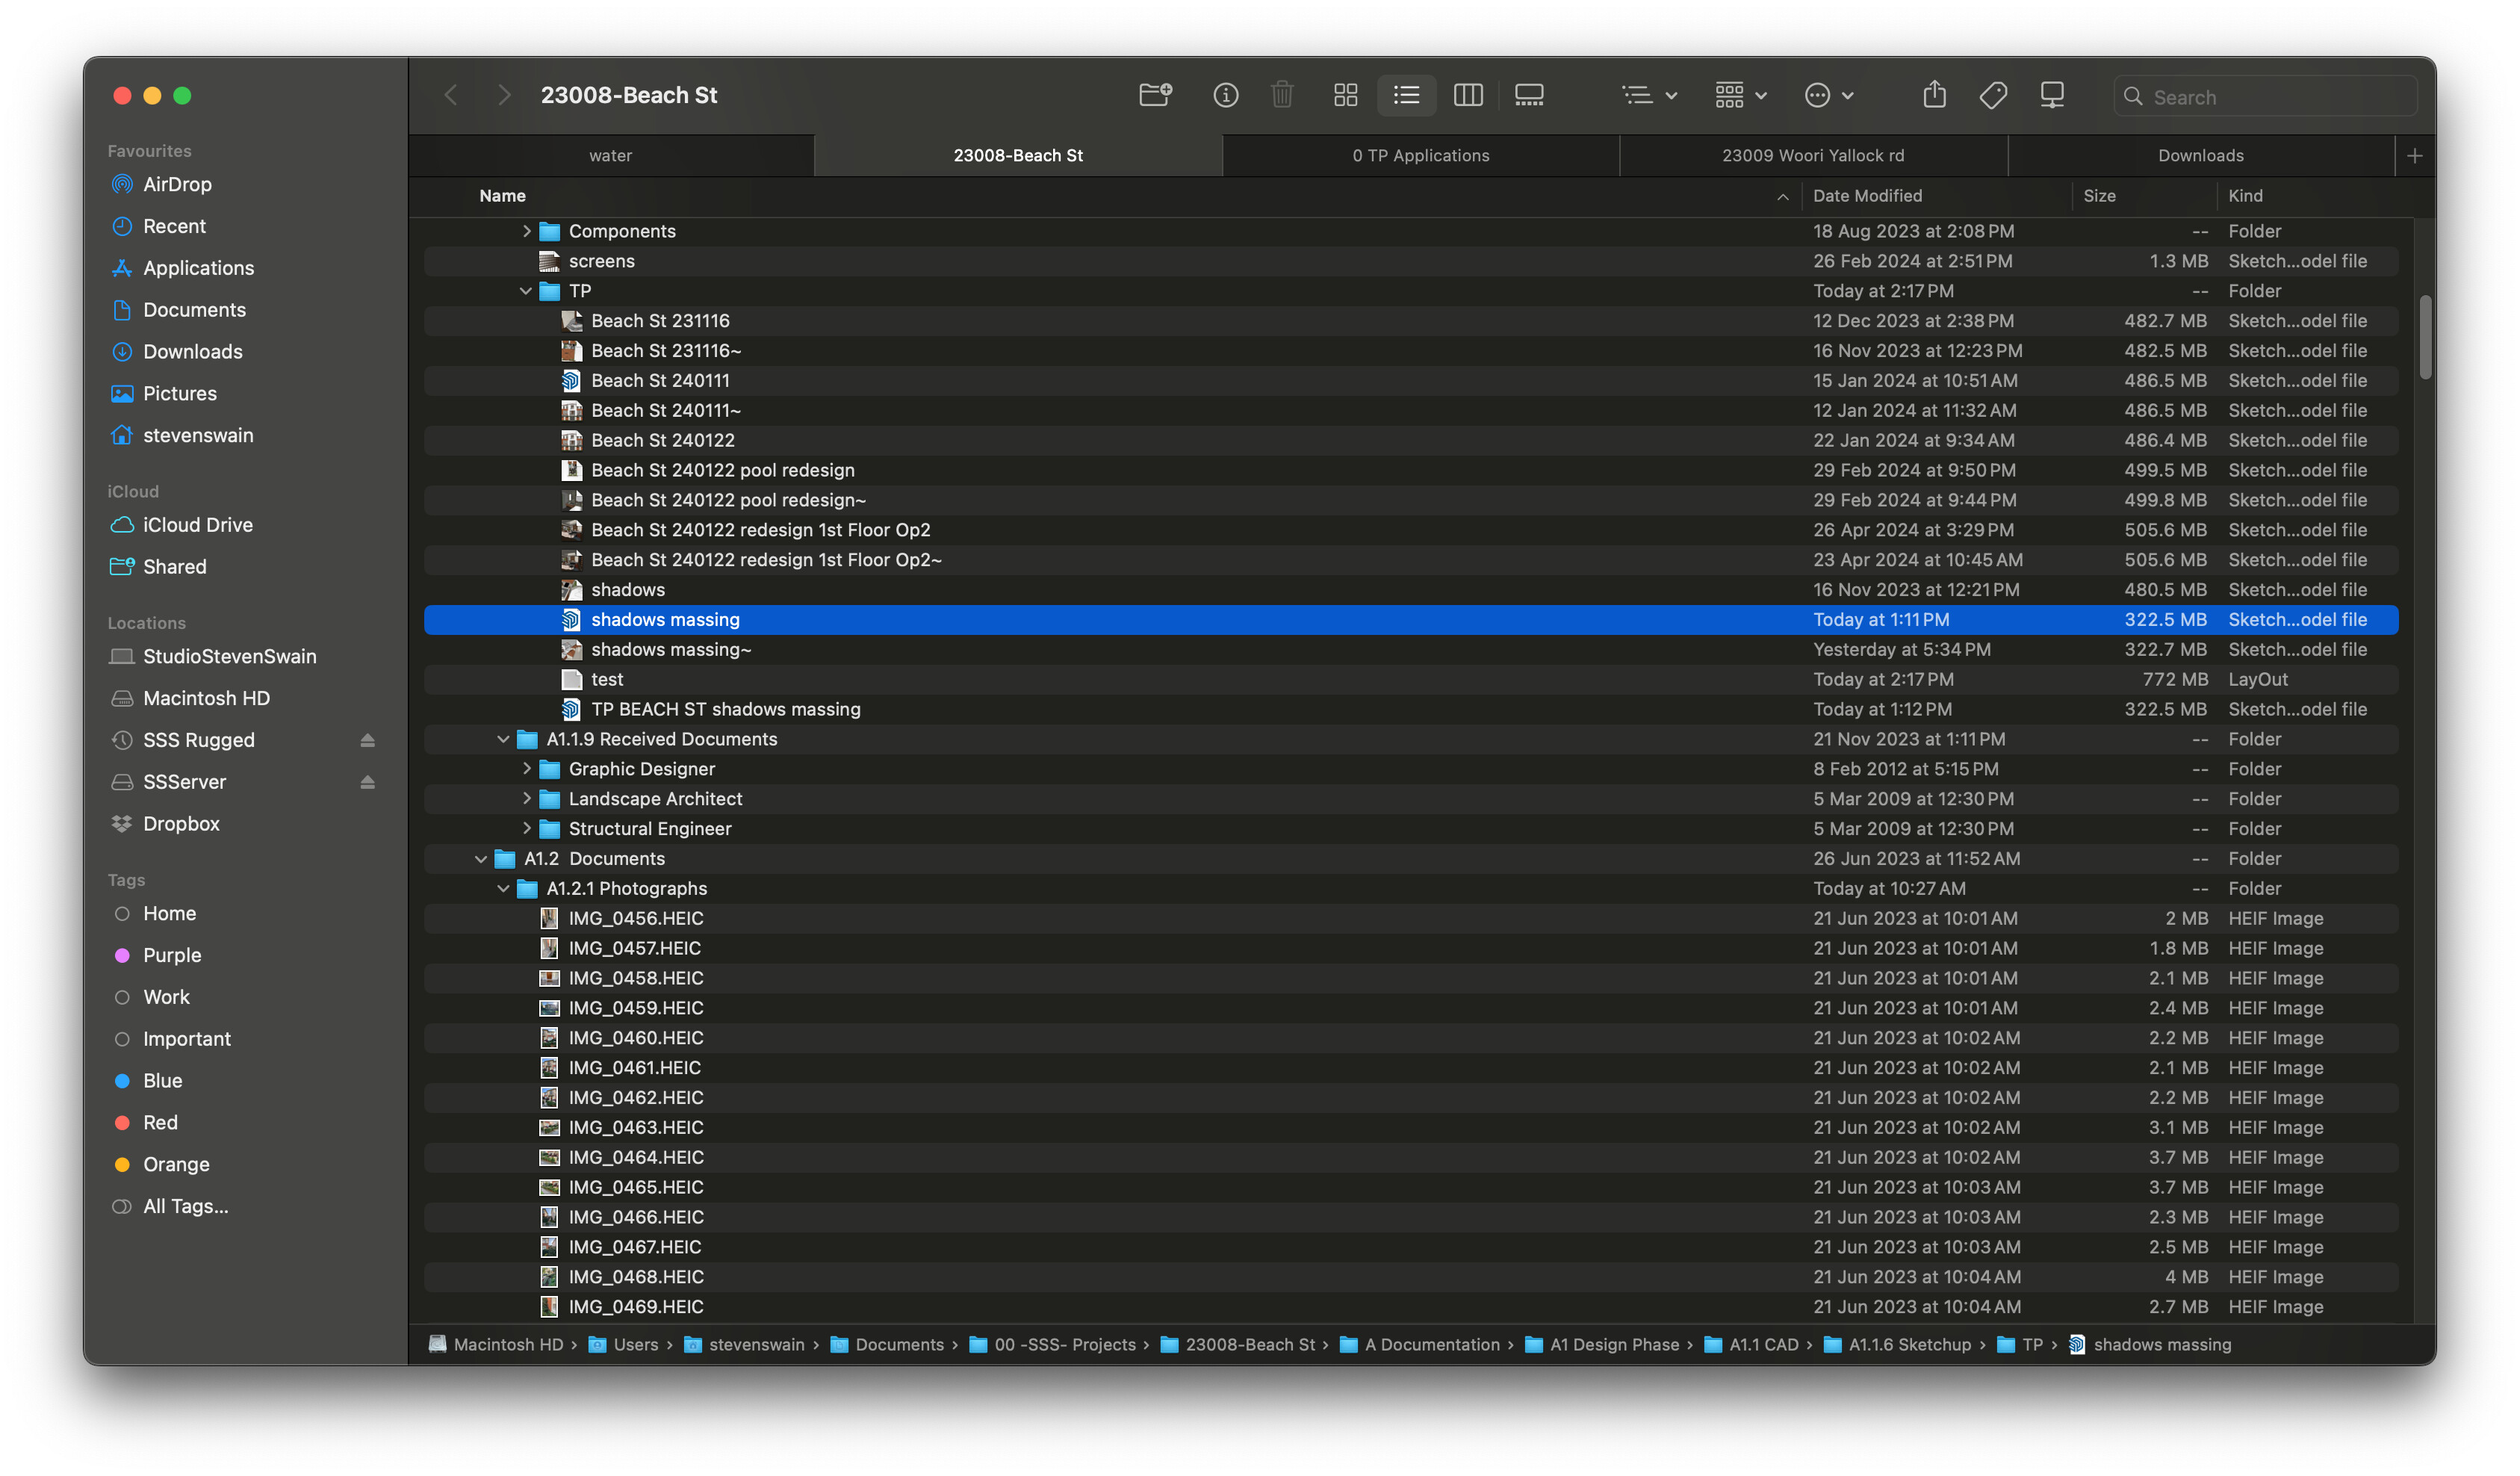Switch to icon grid view

pyautogui.click(x=1345, y=95)
